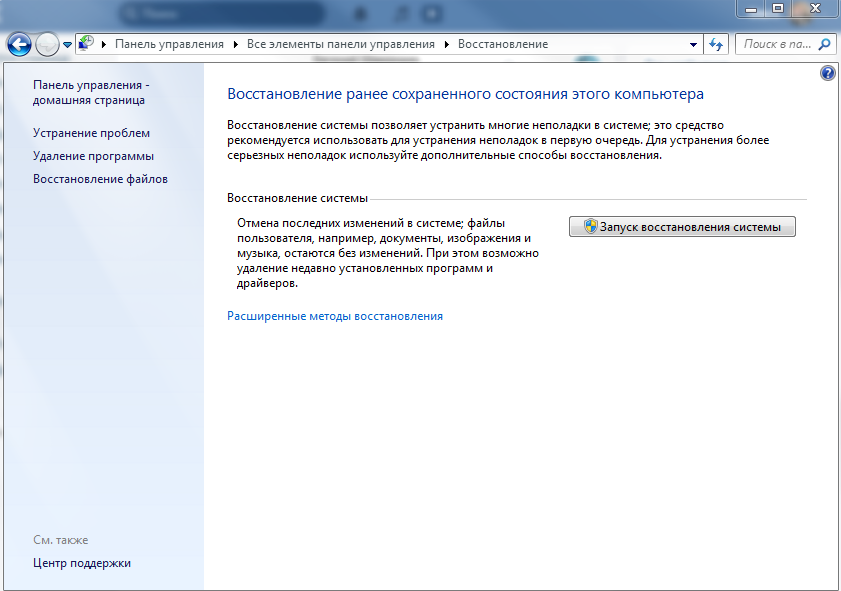
Task: Open Панель управления breadcrumb
Action: (169, 44)
